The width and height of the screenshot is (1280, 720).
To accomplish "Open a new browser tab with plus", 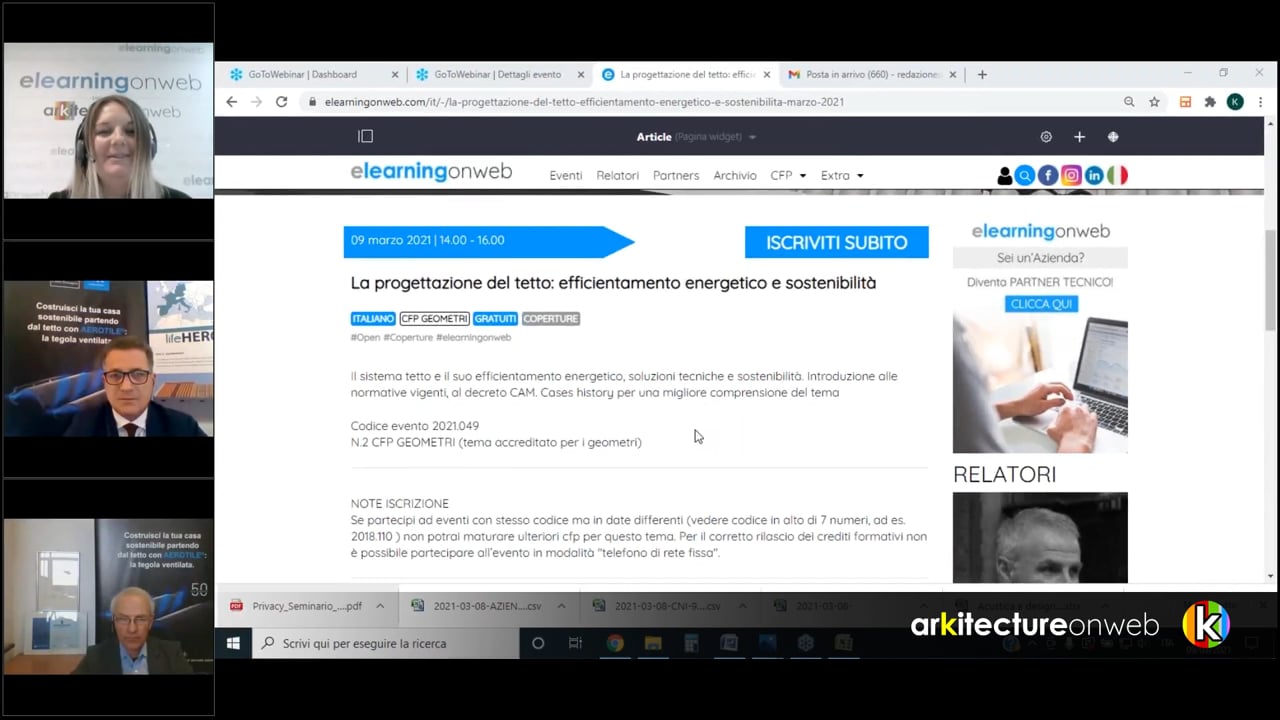I will point(982,74).
